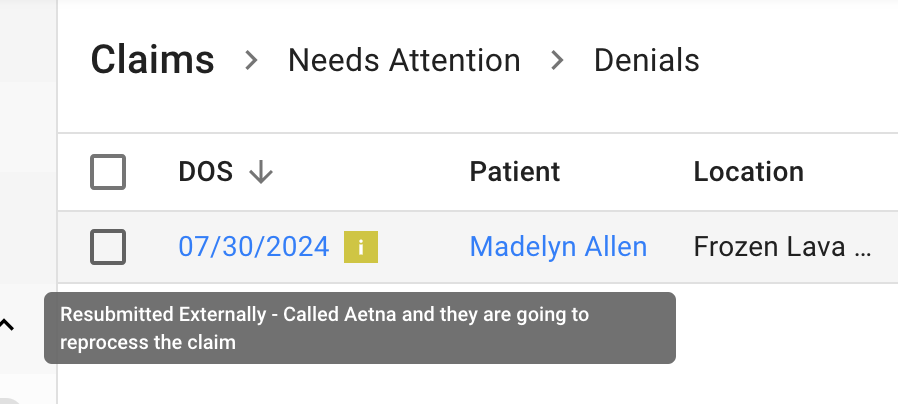Click the Location column header

coord(749,172)
